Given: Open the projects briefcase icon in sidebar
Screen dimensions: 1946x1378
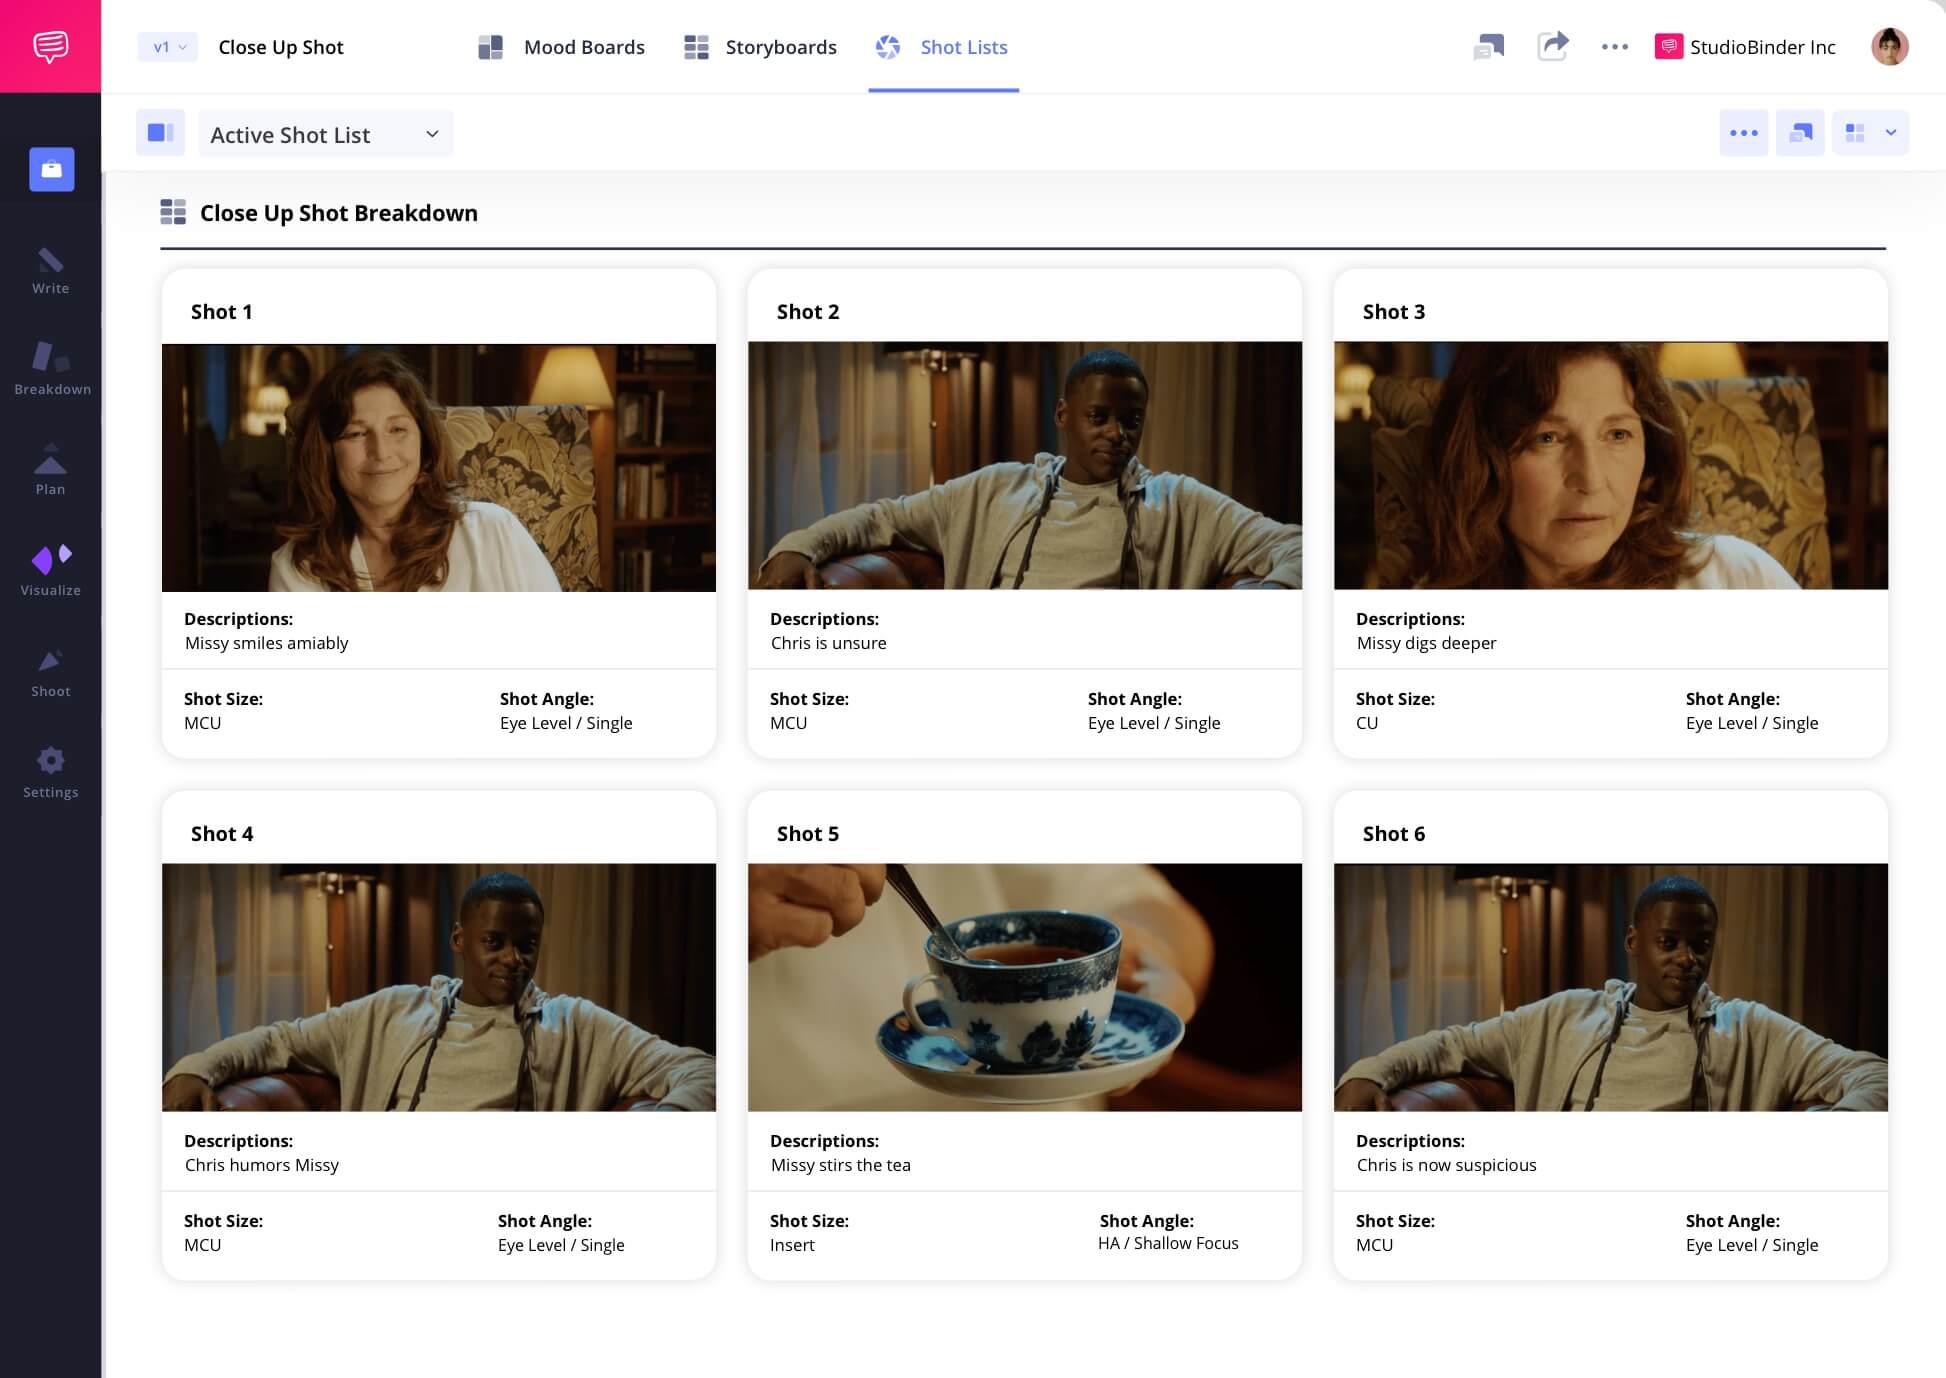Looking at the screenshot, I should tap(52, 169).
